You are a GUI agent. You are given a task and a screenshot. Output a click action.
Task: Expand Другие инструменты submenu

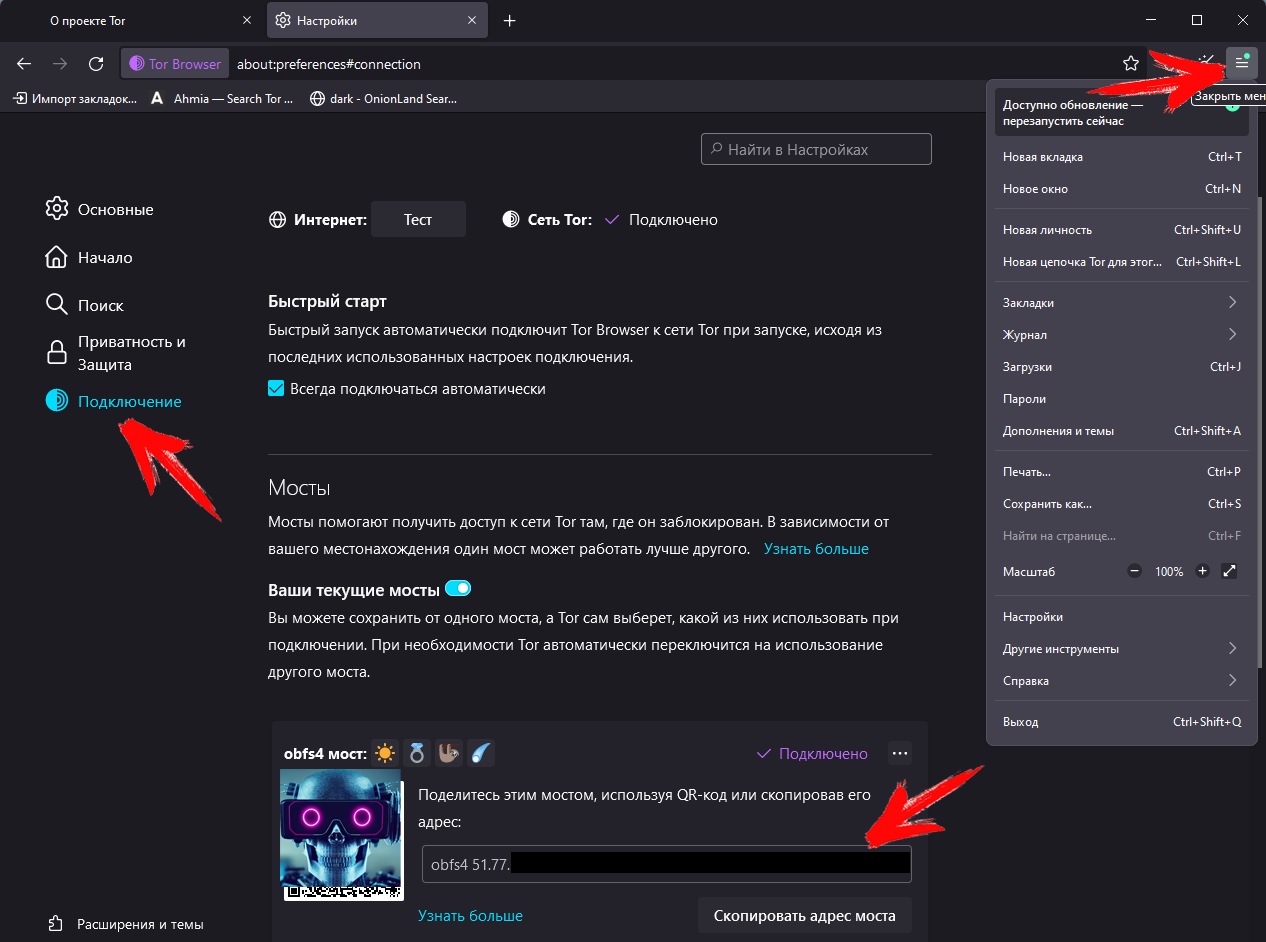coord(1122,648)
